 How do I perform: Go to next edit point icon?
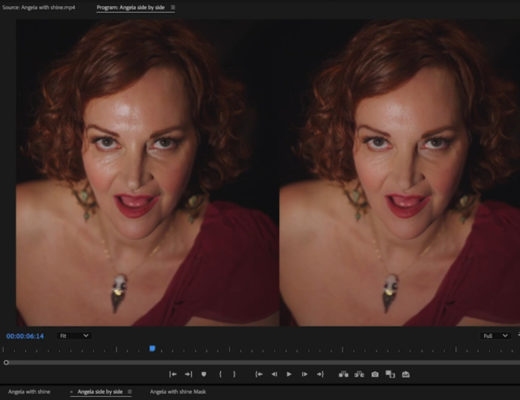(188, 374)
